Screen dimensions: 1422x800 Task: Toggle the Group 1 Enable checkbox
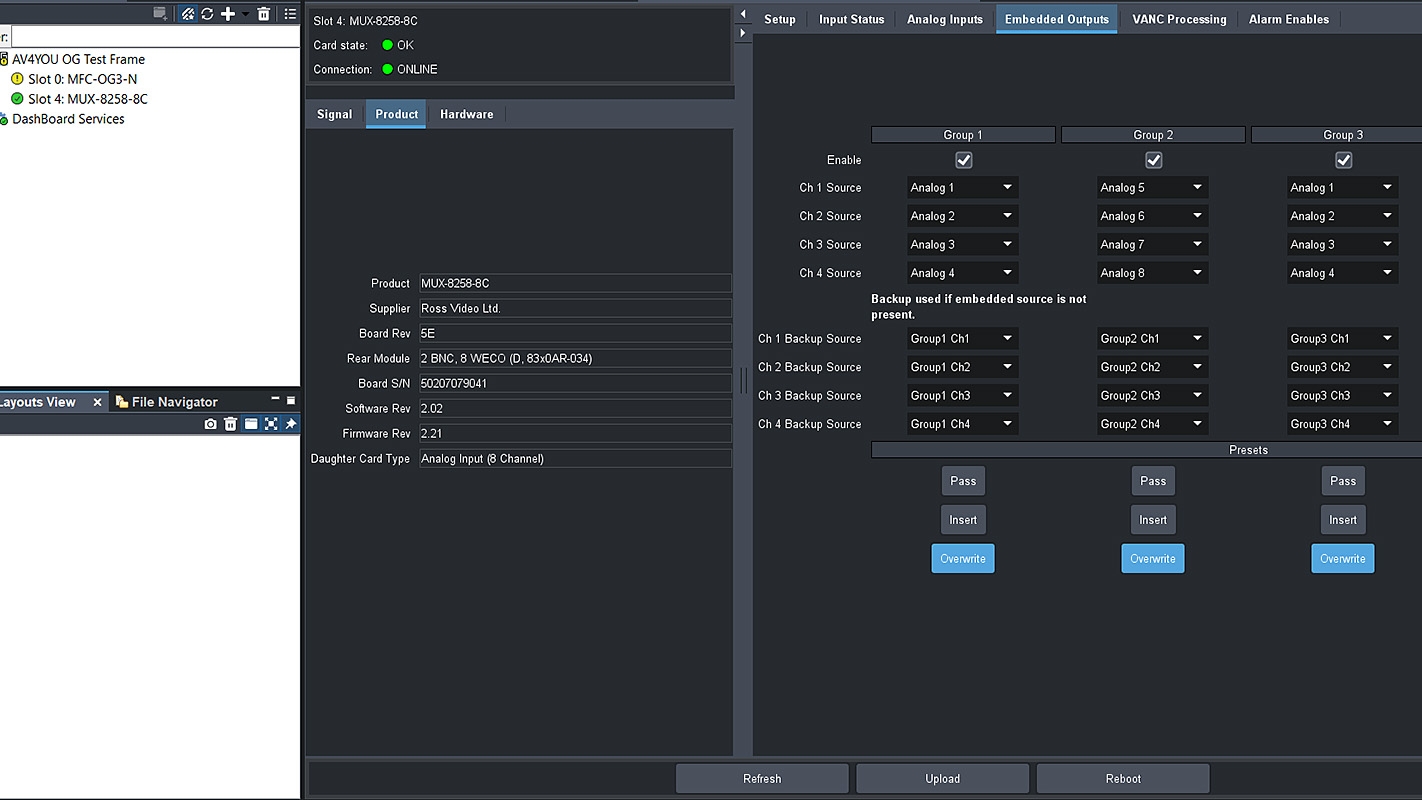(964, 160)
